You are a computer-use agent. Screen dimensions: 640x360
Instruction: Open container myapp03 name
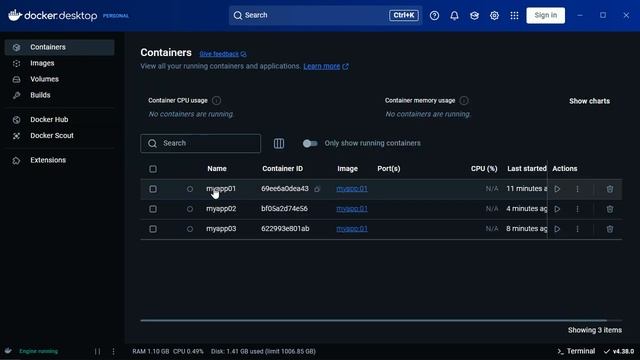(x=221, y=229)
